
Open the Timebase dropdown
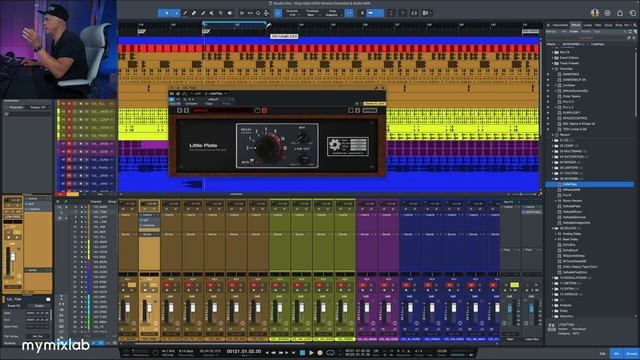pos(312,13)
